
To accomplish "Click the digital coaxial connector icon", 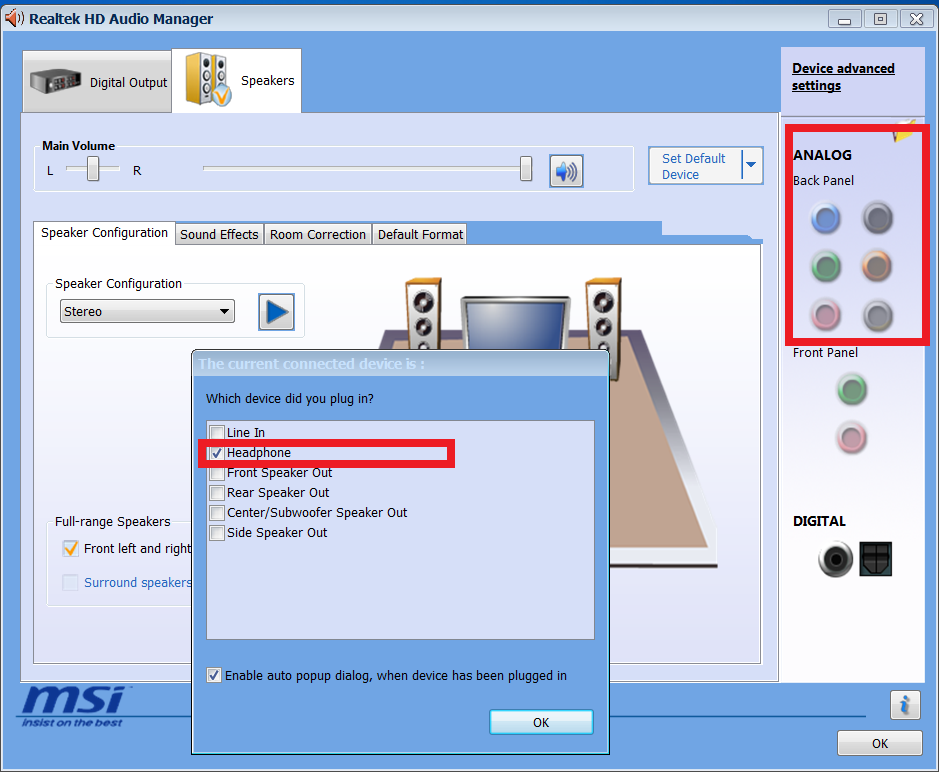I will click(835, 559).
